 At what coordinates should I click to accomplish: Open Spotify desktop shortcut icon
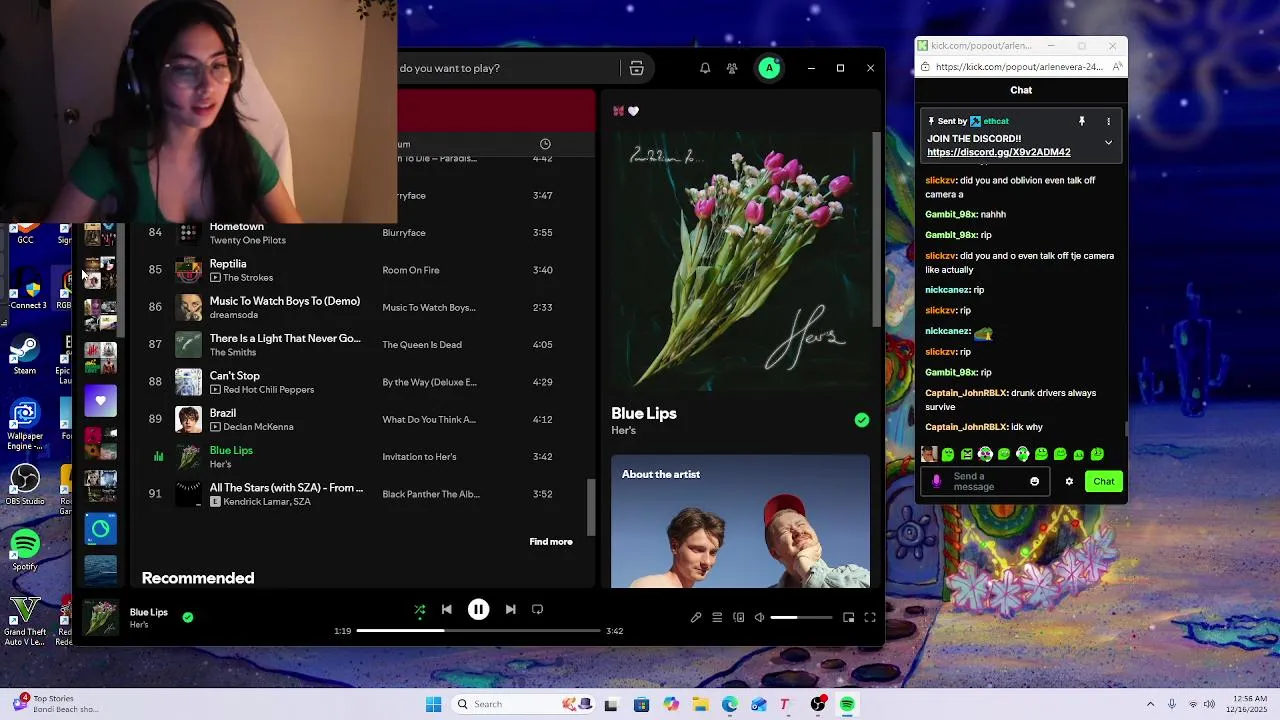25,550
